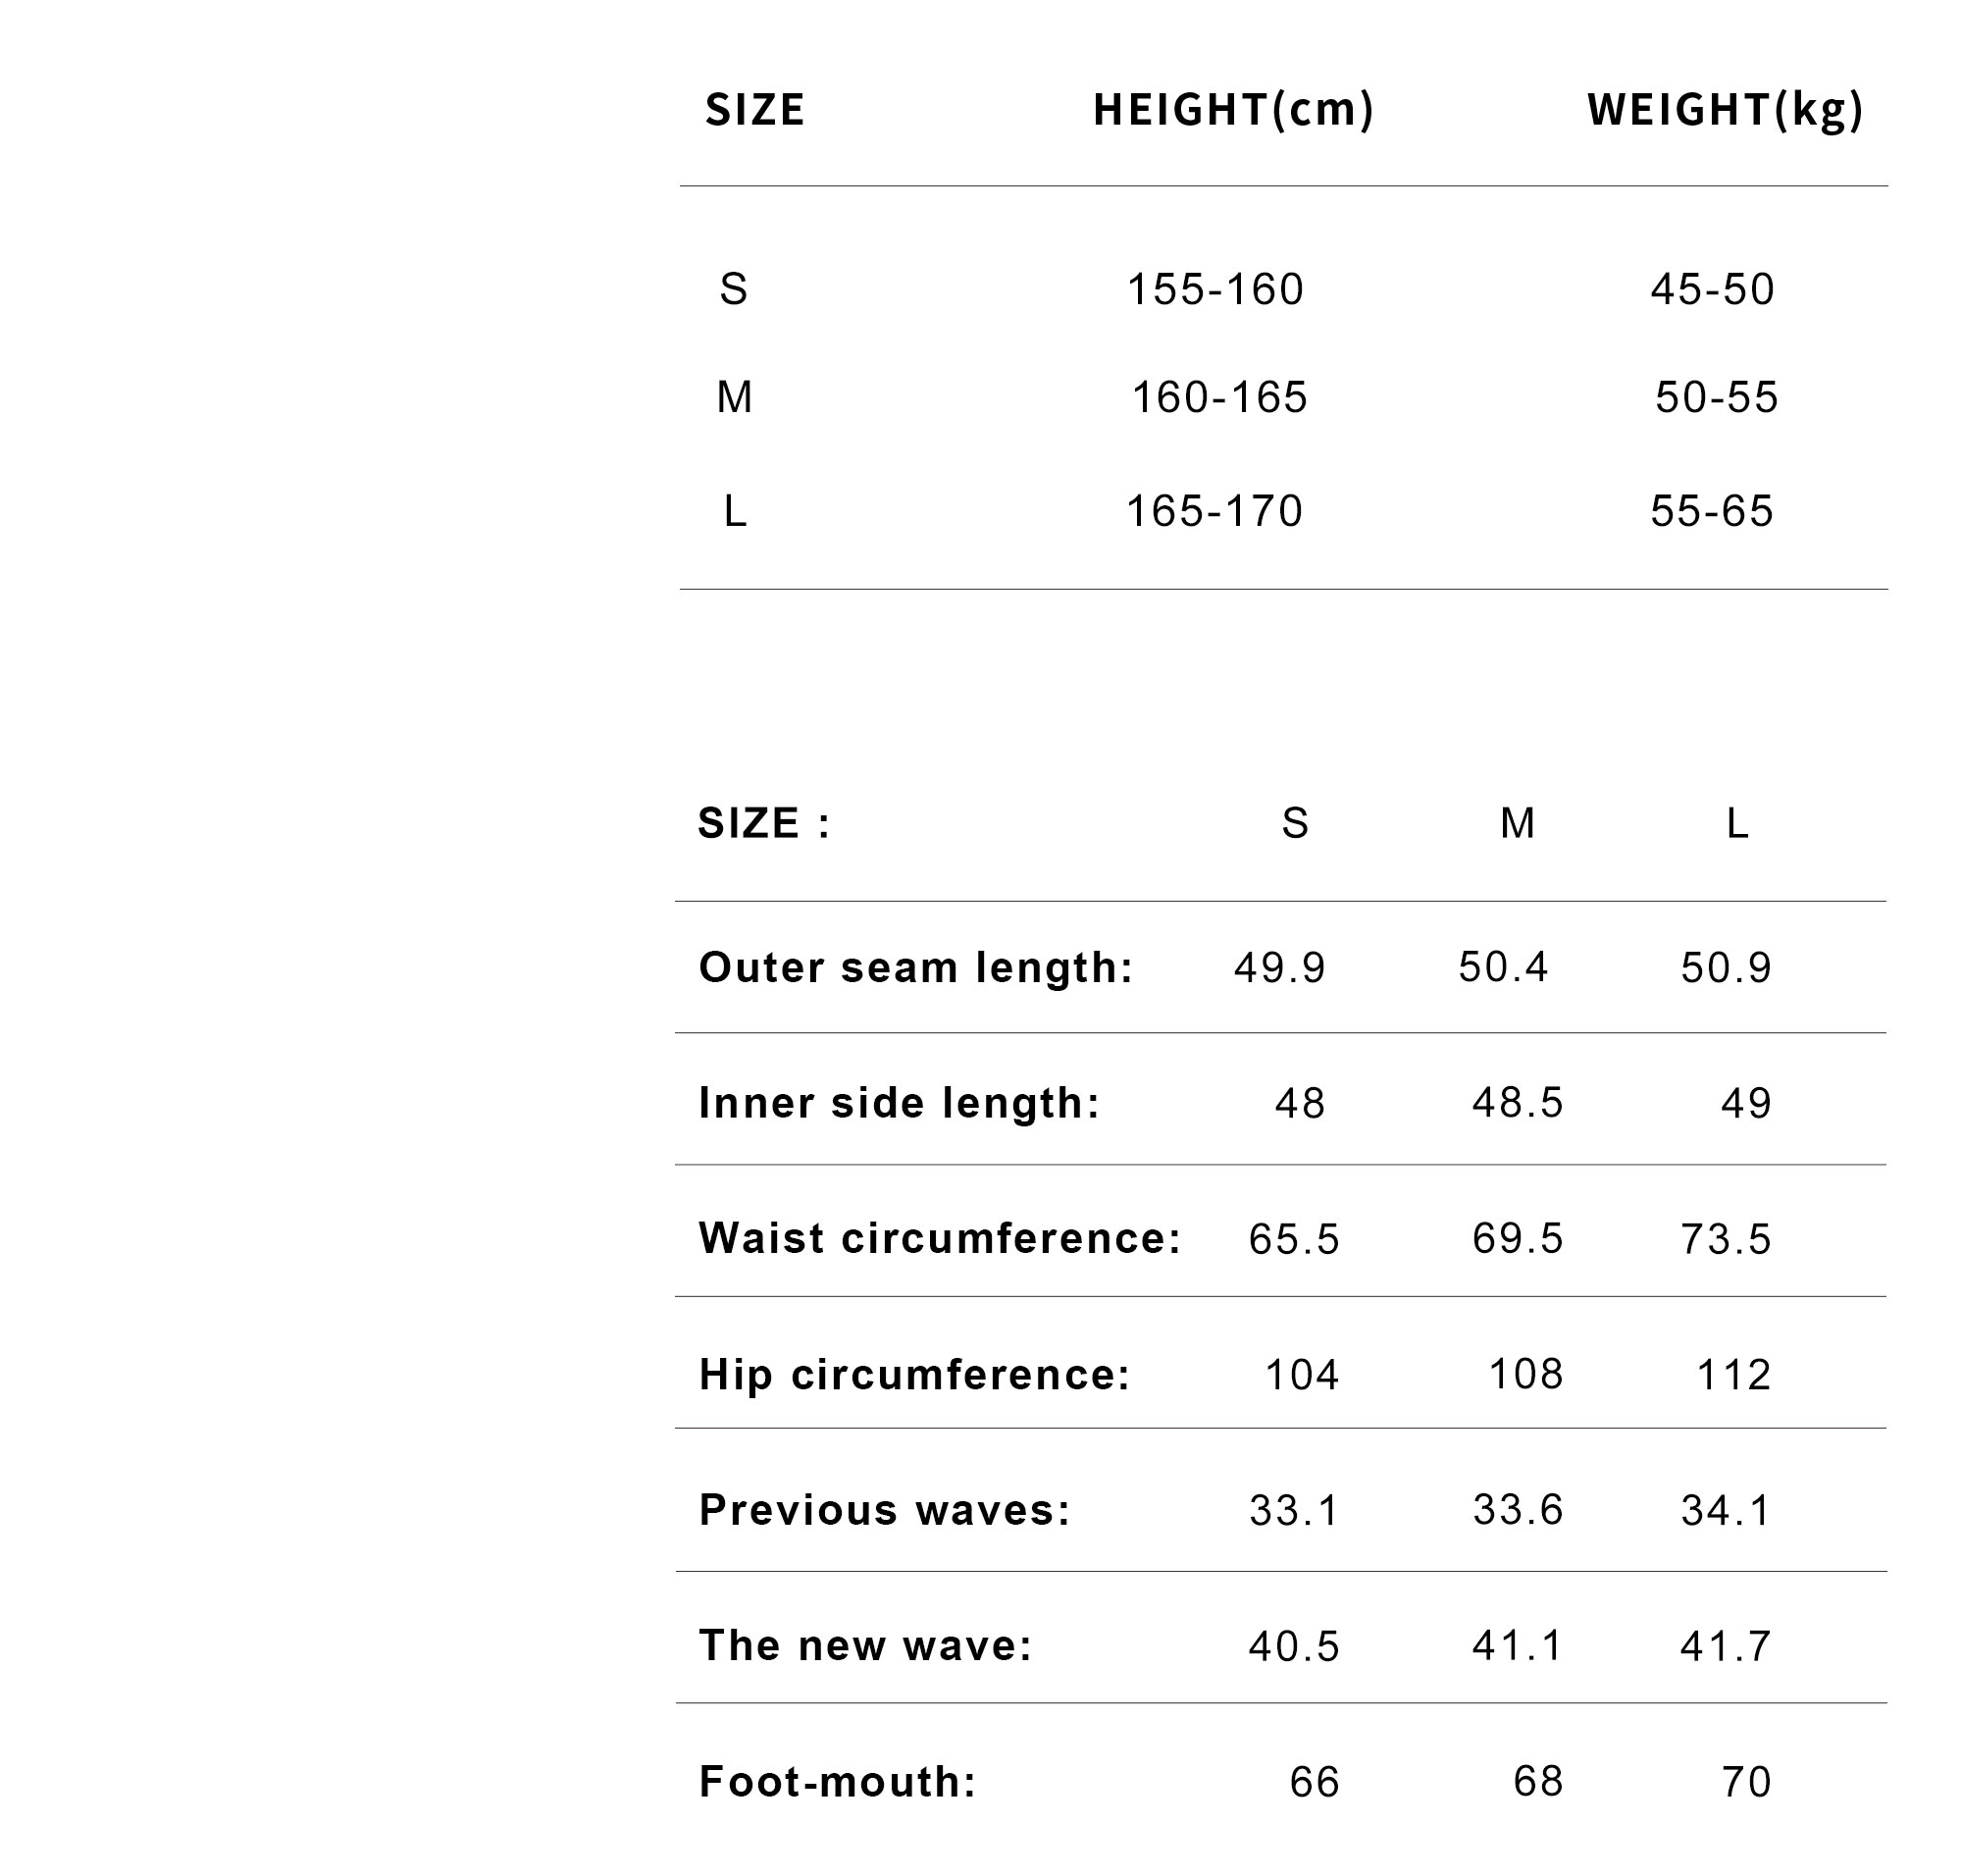This screenshot has width=1962, height=1876.
Task: Click the WEIGHT(kg) column header
Action: (1725, 110)
